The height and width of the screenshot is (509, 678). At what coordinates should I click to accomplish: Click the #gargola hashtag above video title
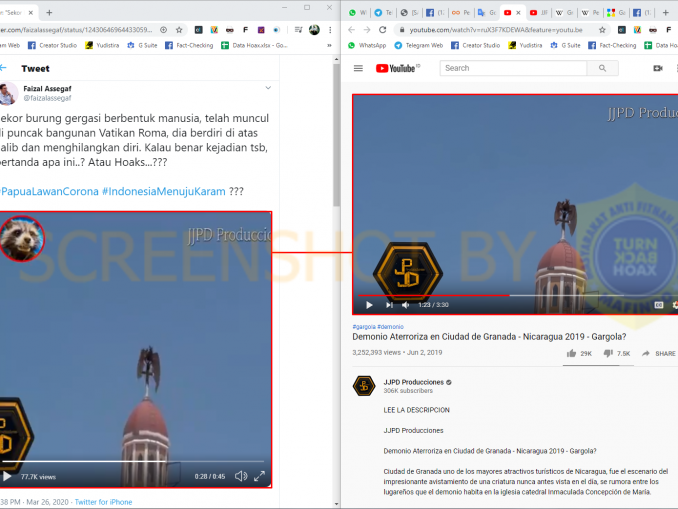pos(364,327)
